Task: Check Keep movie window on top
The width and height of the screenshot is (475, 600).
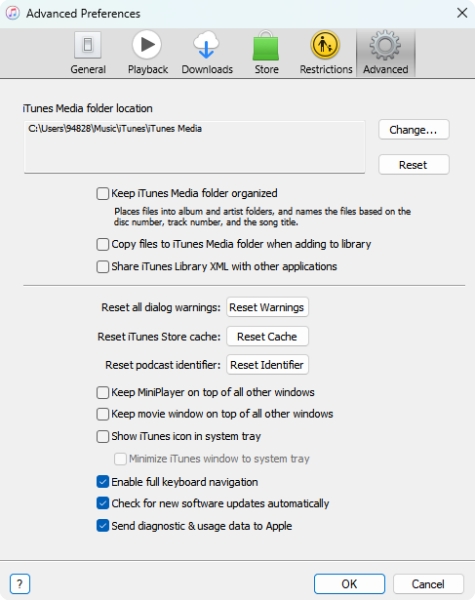Action: (103, 414)
